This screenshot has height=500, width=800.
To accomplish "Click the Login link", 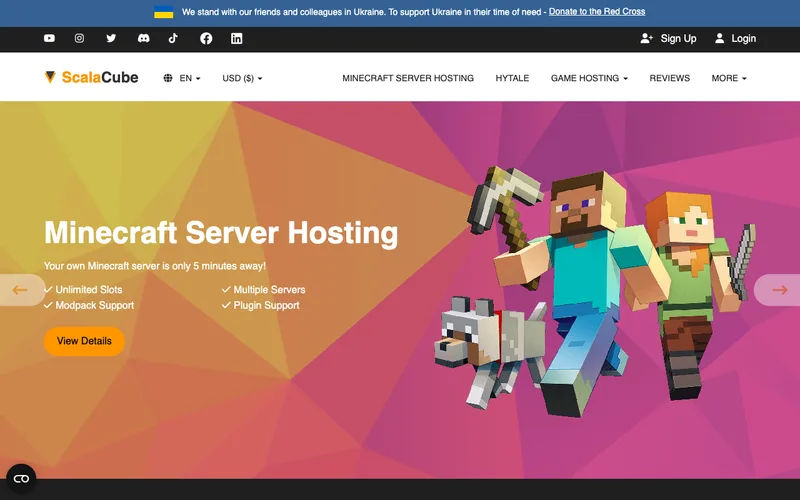I will [735, 38].
